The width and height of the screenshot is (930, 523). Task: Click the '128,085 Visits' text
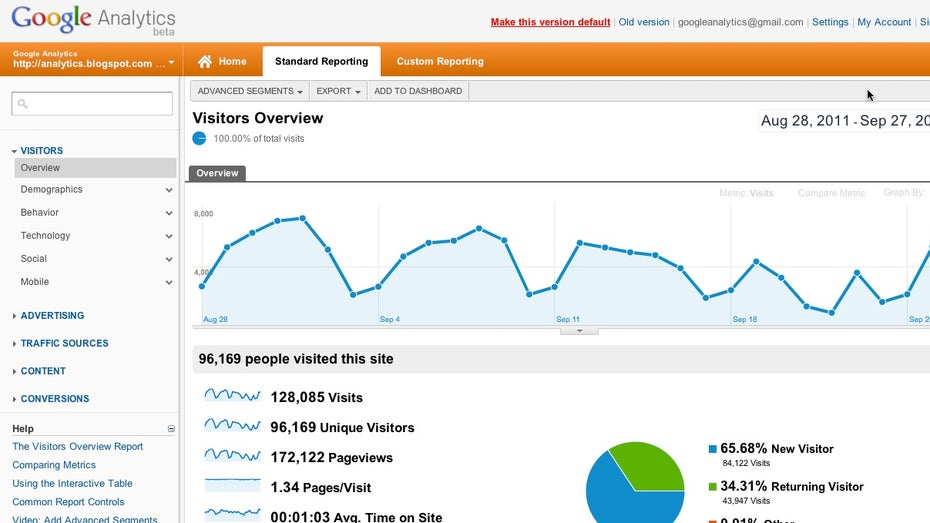[316, 397]
